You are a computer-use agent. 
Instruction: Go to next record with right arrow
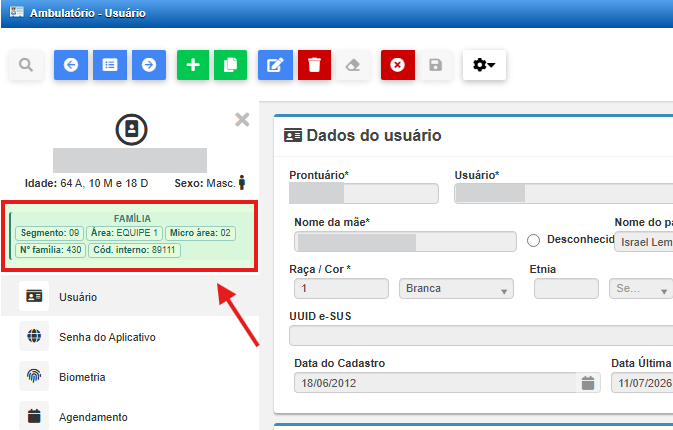(149, 65)
